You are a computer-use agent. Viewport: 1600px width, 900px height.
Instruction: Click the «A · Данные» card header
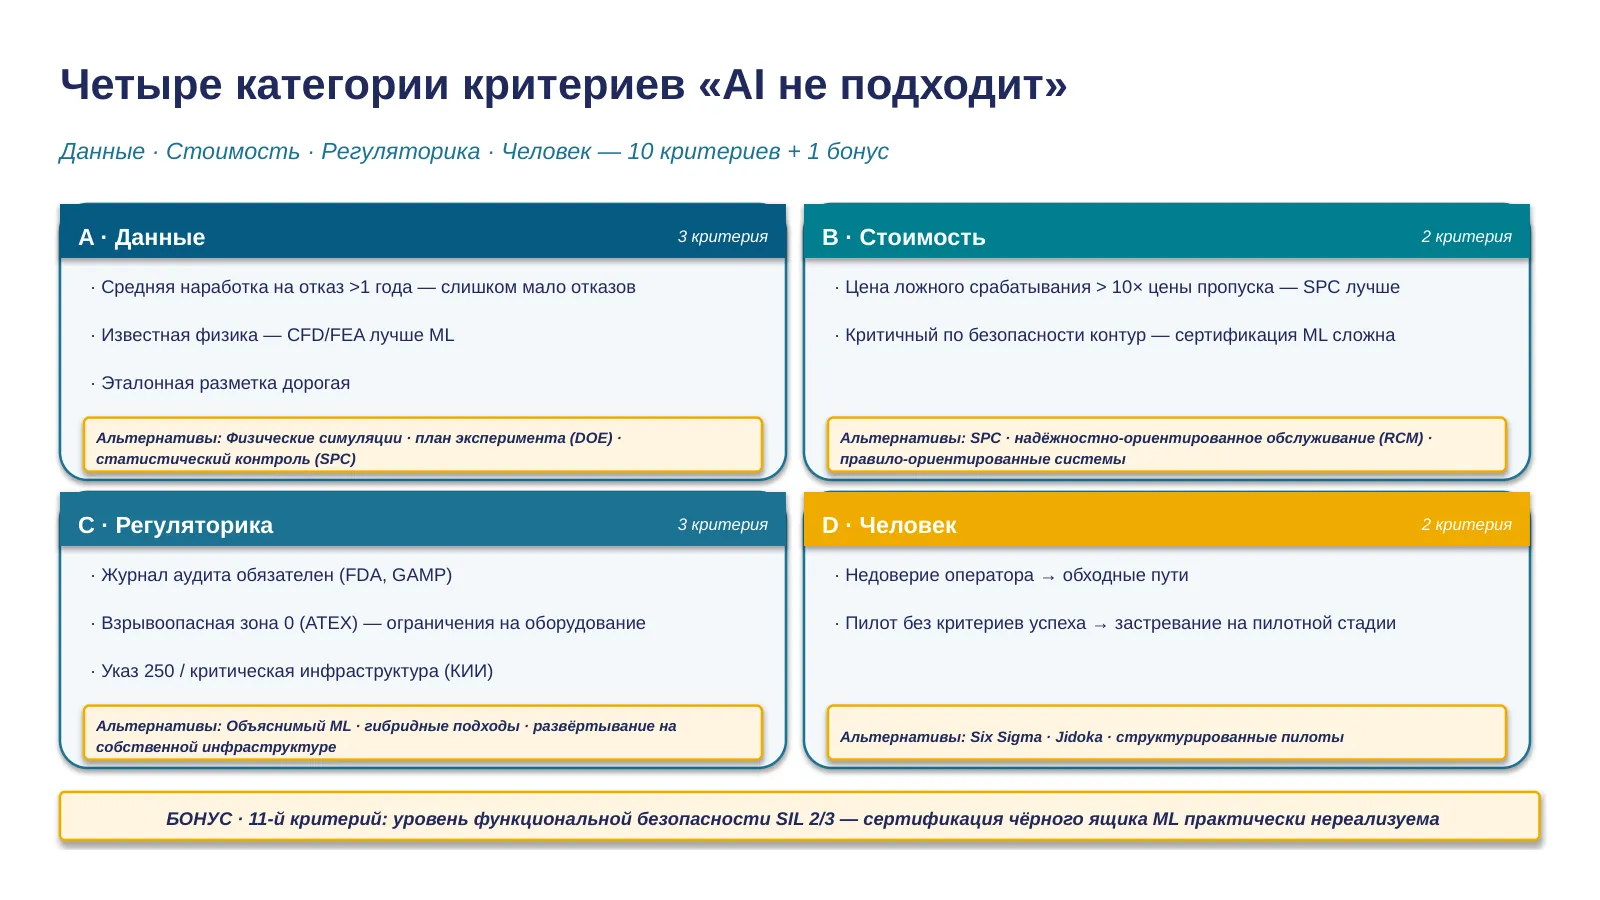(423, 231)
